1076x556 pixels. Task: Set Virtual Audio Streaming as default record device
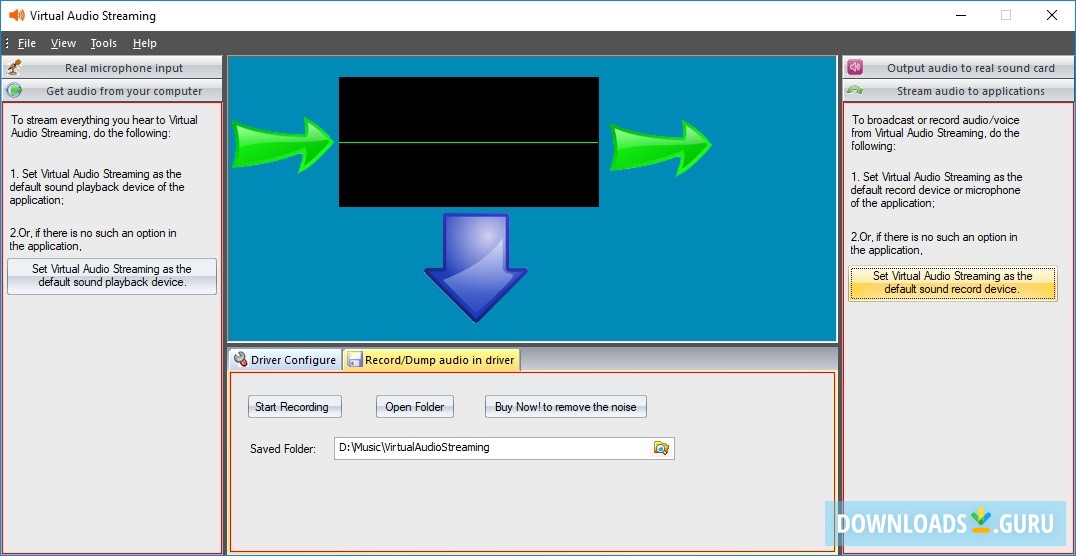click(952, 283)
